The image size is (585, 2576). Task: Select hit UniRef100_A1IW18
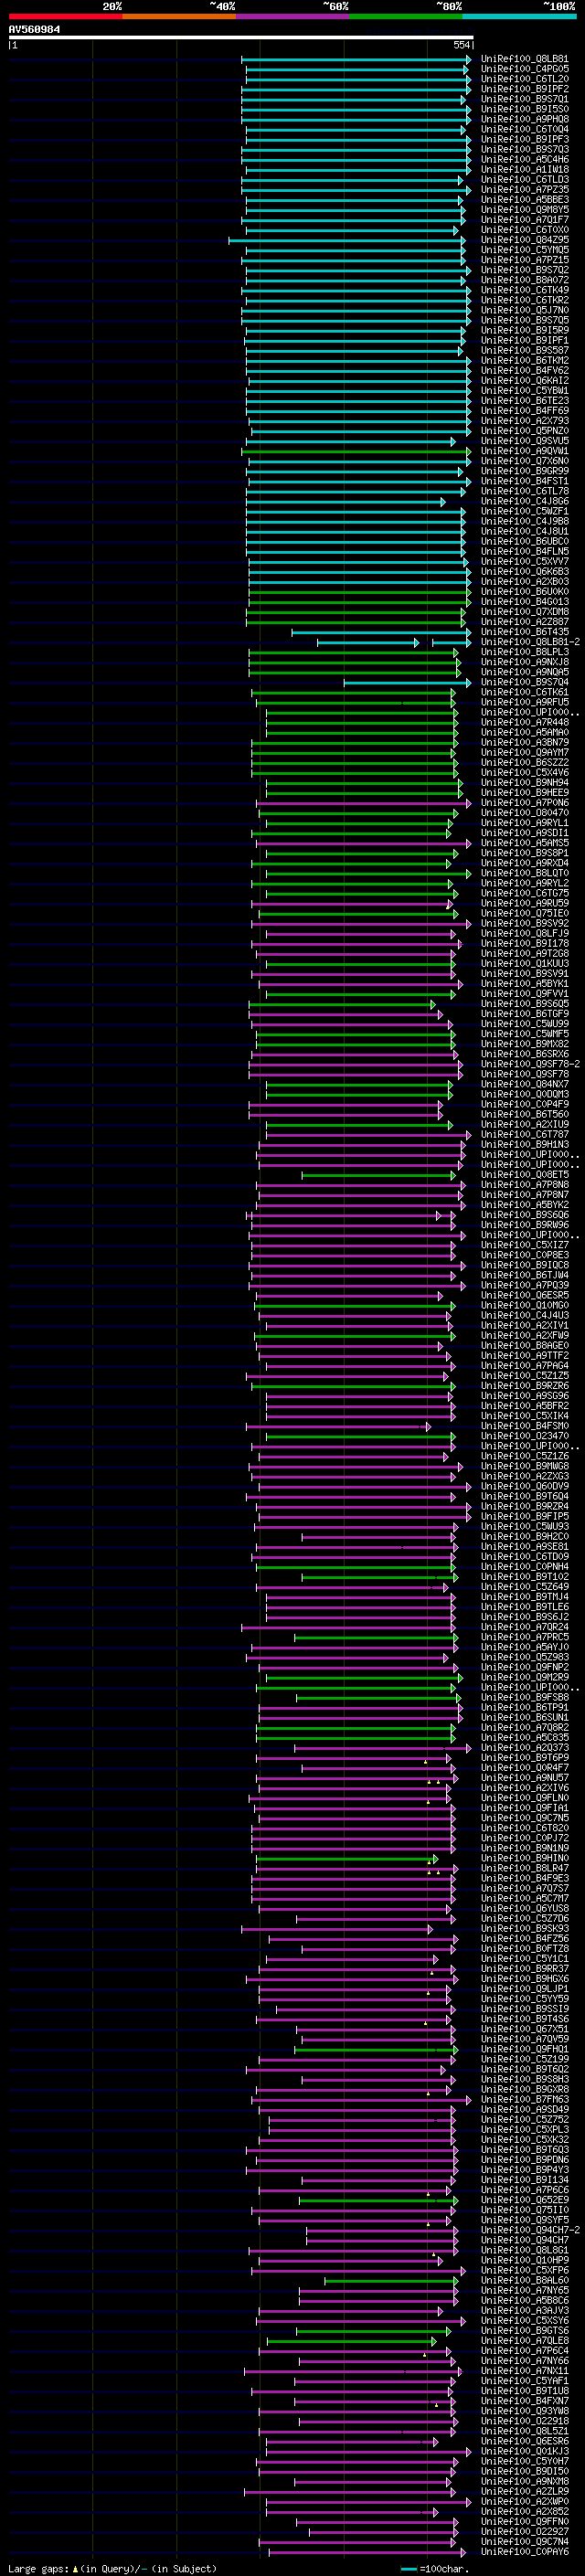click(525, 170)
